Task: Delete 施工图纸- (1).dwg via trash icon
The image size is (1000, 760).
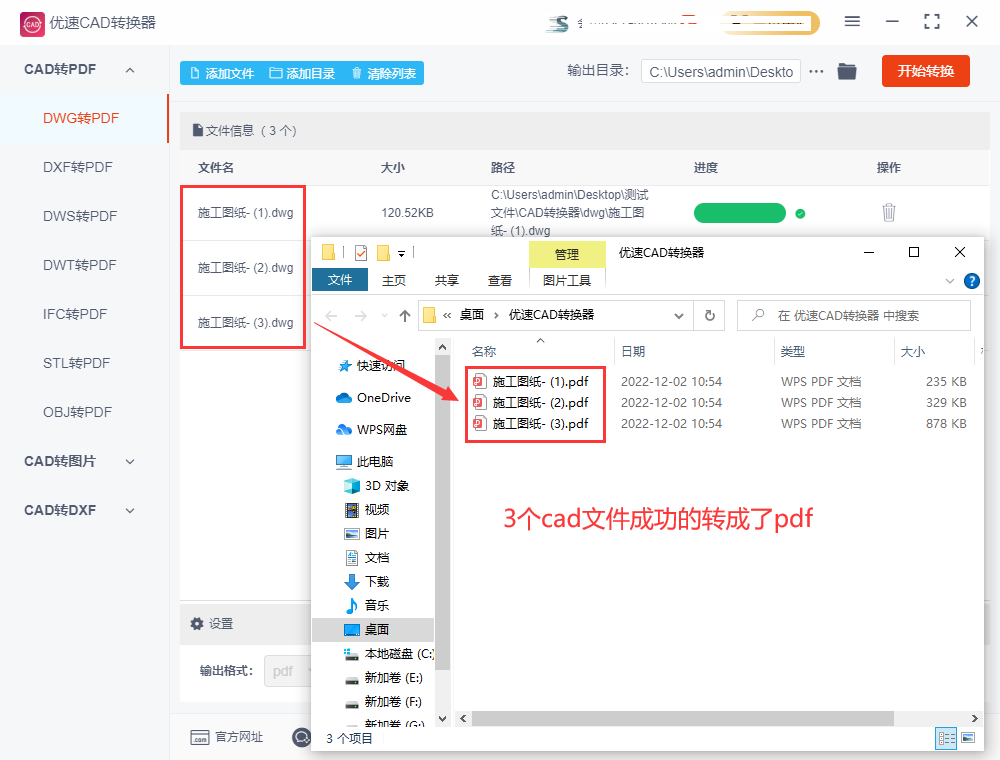Action: (888, 212)
